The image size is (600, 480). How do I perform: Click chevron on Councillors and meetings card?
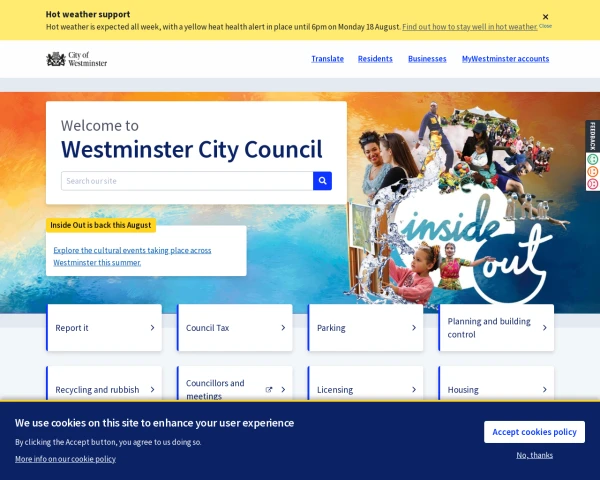tap(283, 390)
